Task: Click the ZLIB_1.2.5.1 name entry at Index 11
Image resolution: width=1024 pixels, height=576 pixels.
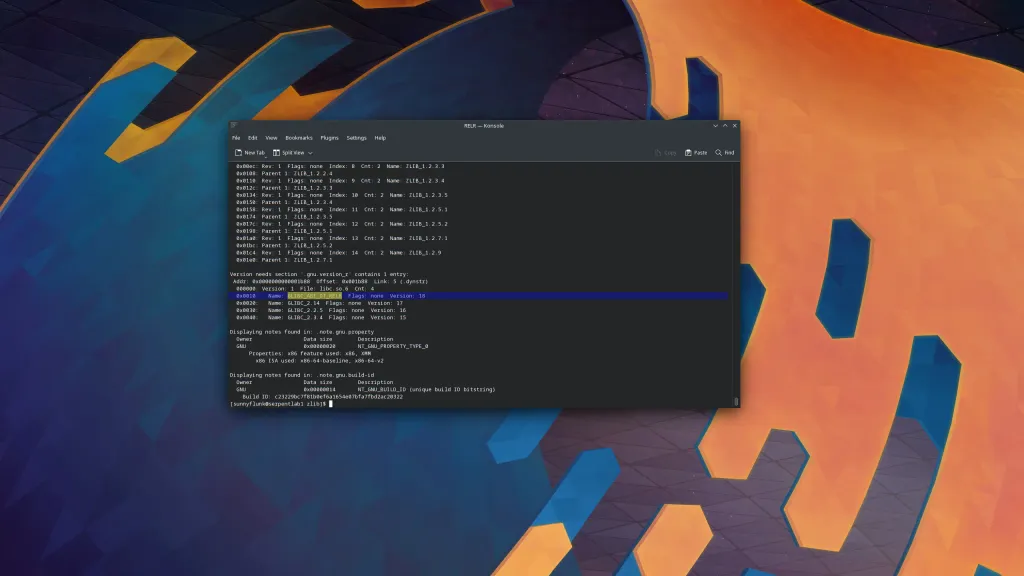Action: [428, 210]
